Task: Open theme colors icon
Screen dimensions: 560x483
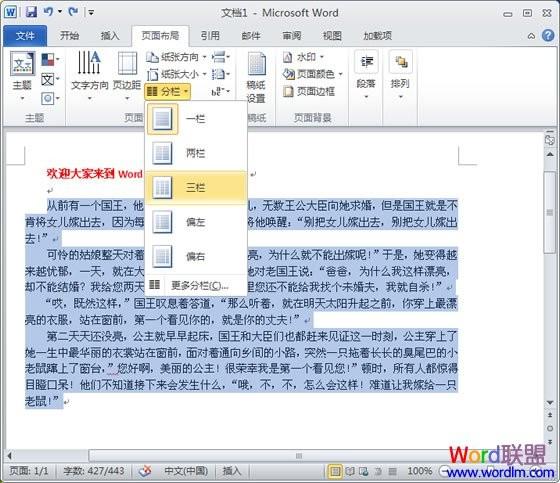Action: [50, 59]
